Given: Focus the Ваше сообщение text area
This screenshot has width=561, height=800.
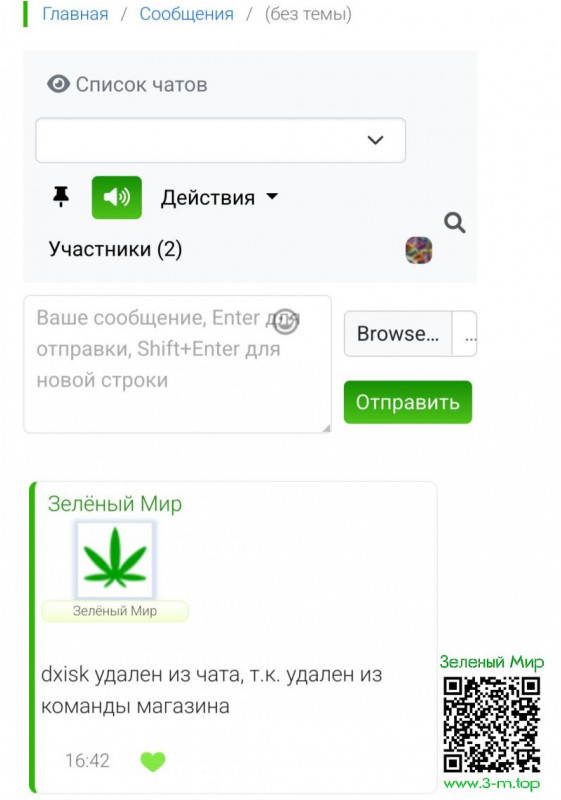Looking at the screenshot, I should (177, 364).
